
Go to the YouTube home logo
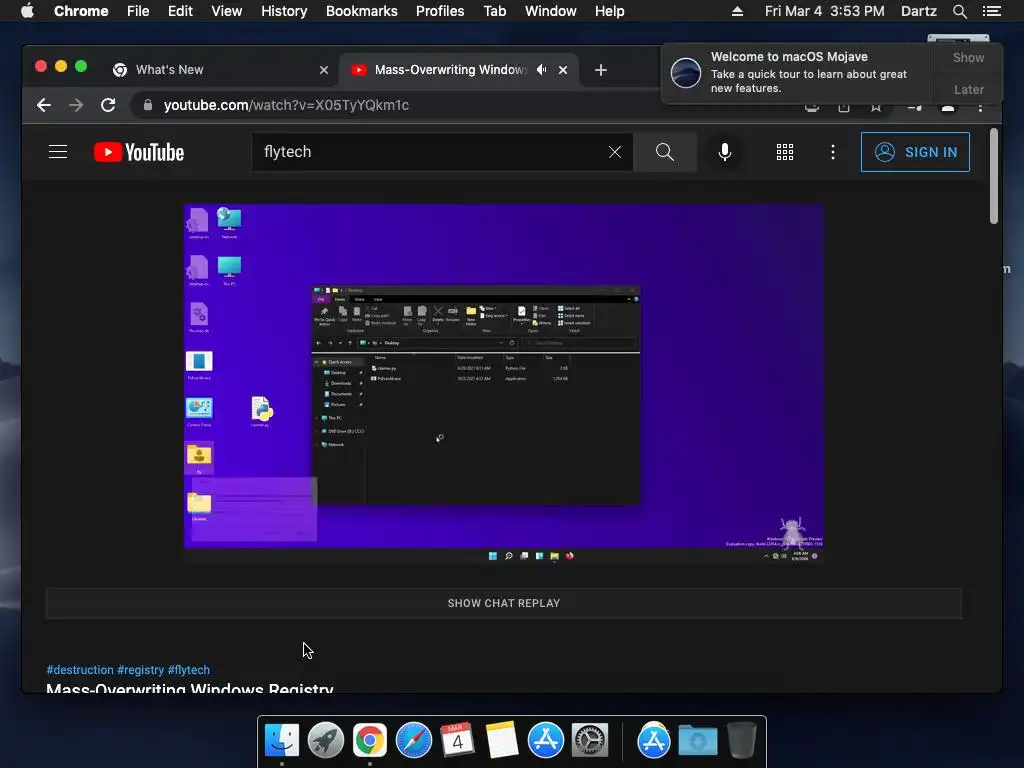139,152
